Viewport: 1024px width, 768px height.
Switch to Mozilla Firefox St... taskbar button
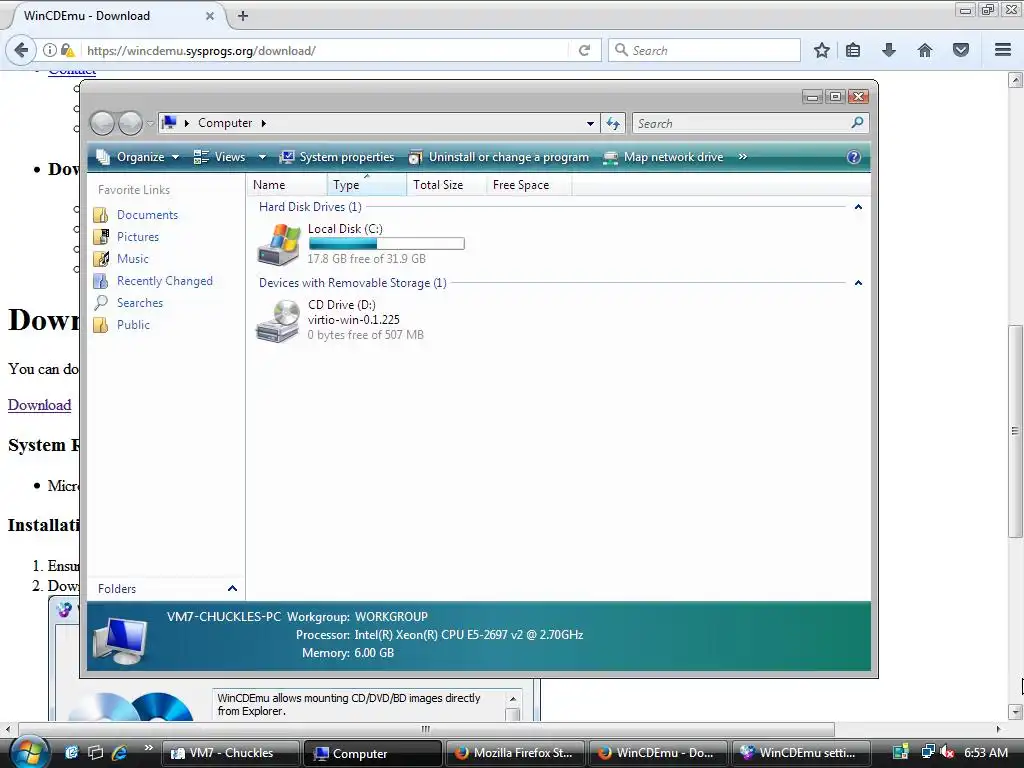(515, 753)
